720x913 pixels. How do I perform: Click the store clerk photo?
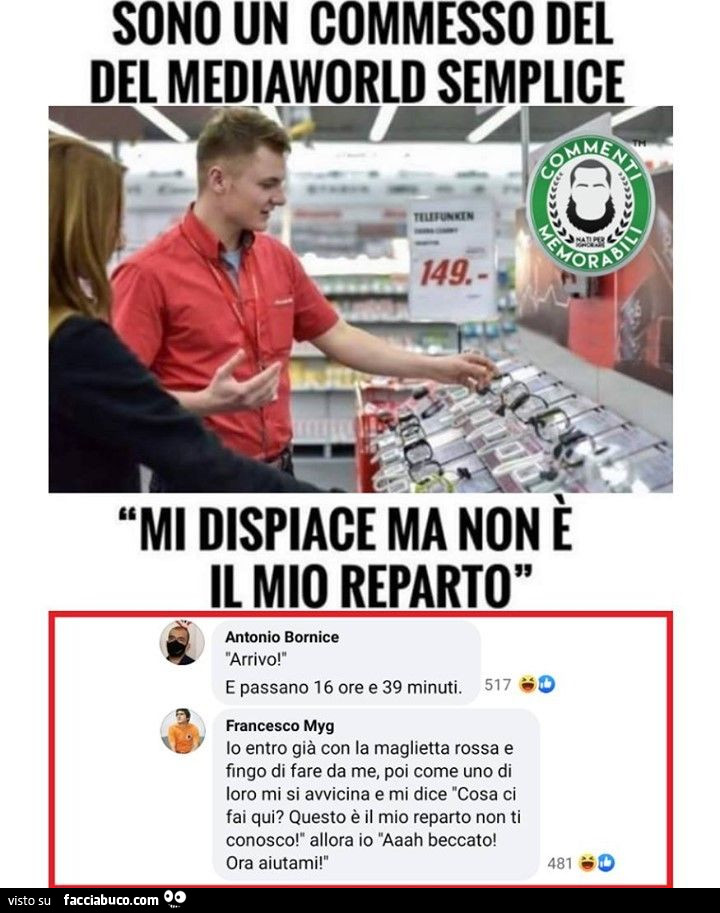(x=360, y=299)
